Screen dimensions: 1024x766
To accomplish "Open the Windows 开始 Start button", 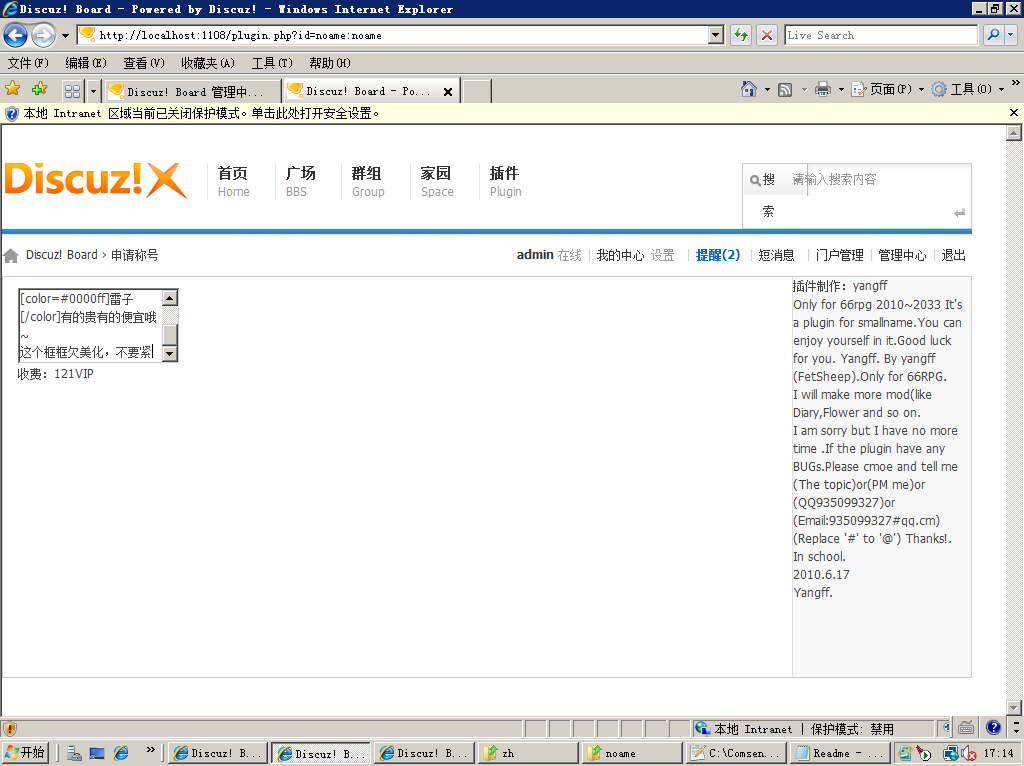I will click(x=25, y=753).
